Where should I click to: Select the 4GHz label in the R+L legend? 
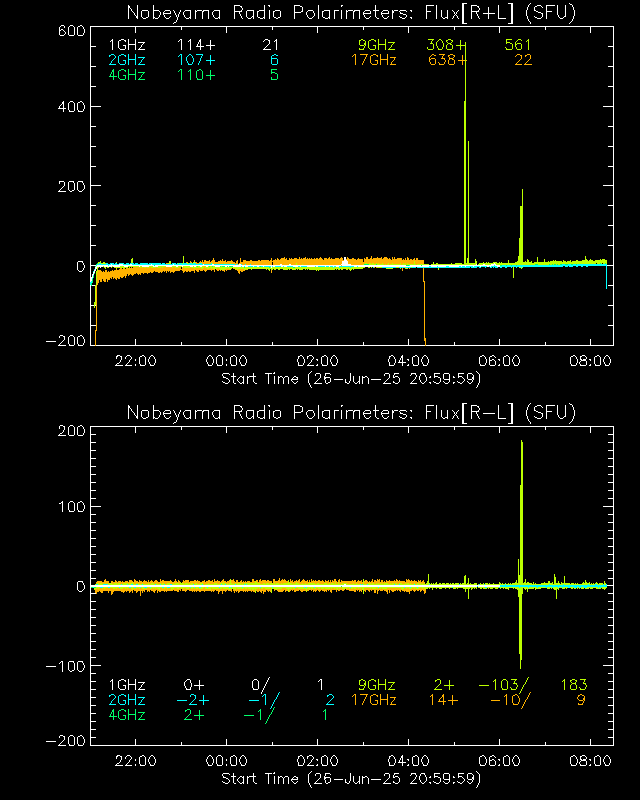[127, 75]
